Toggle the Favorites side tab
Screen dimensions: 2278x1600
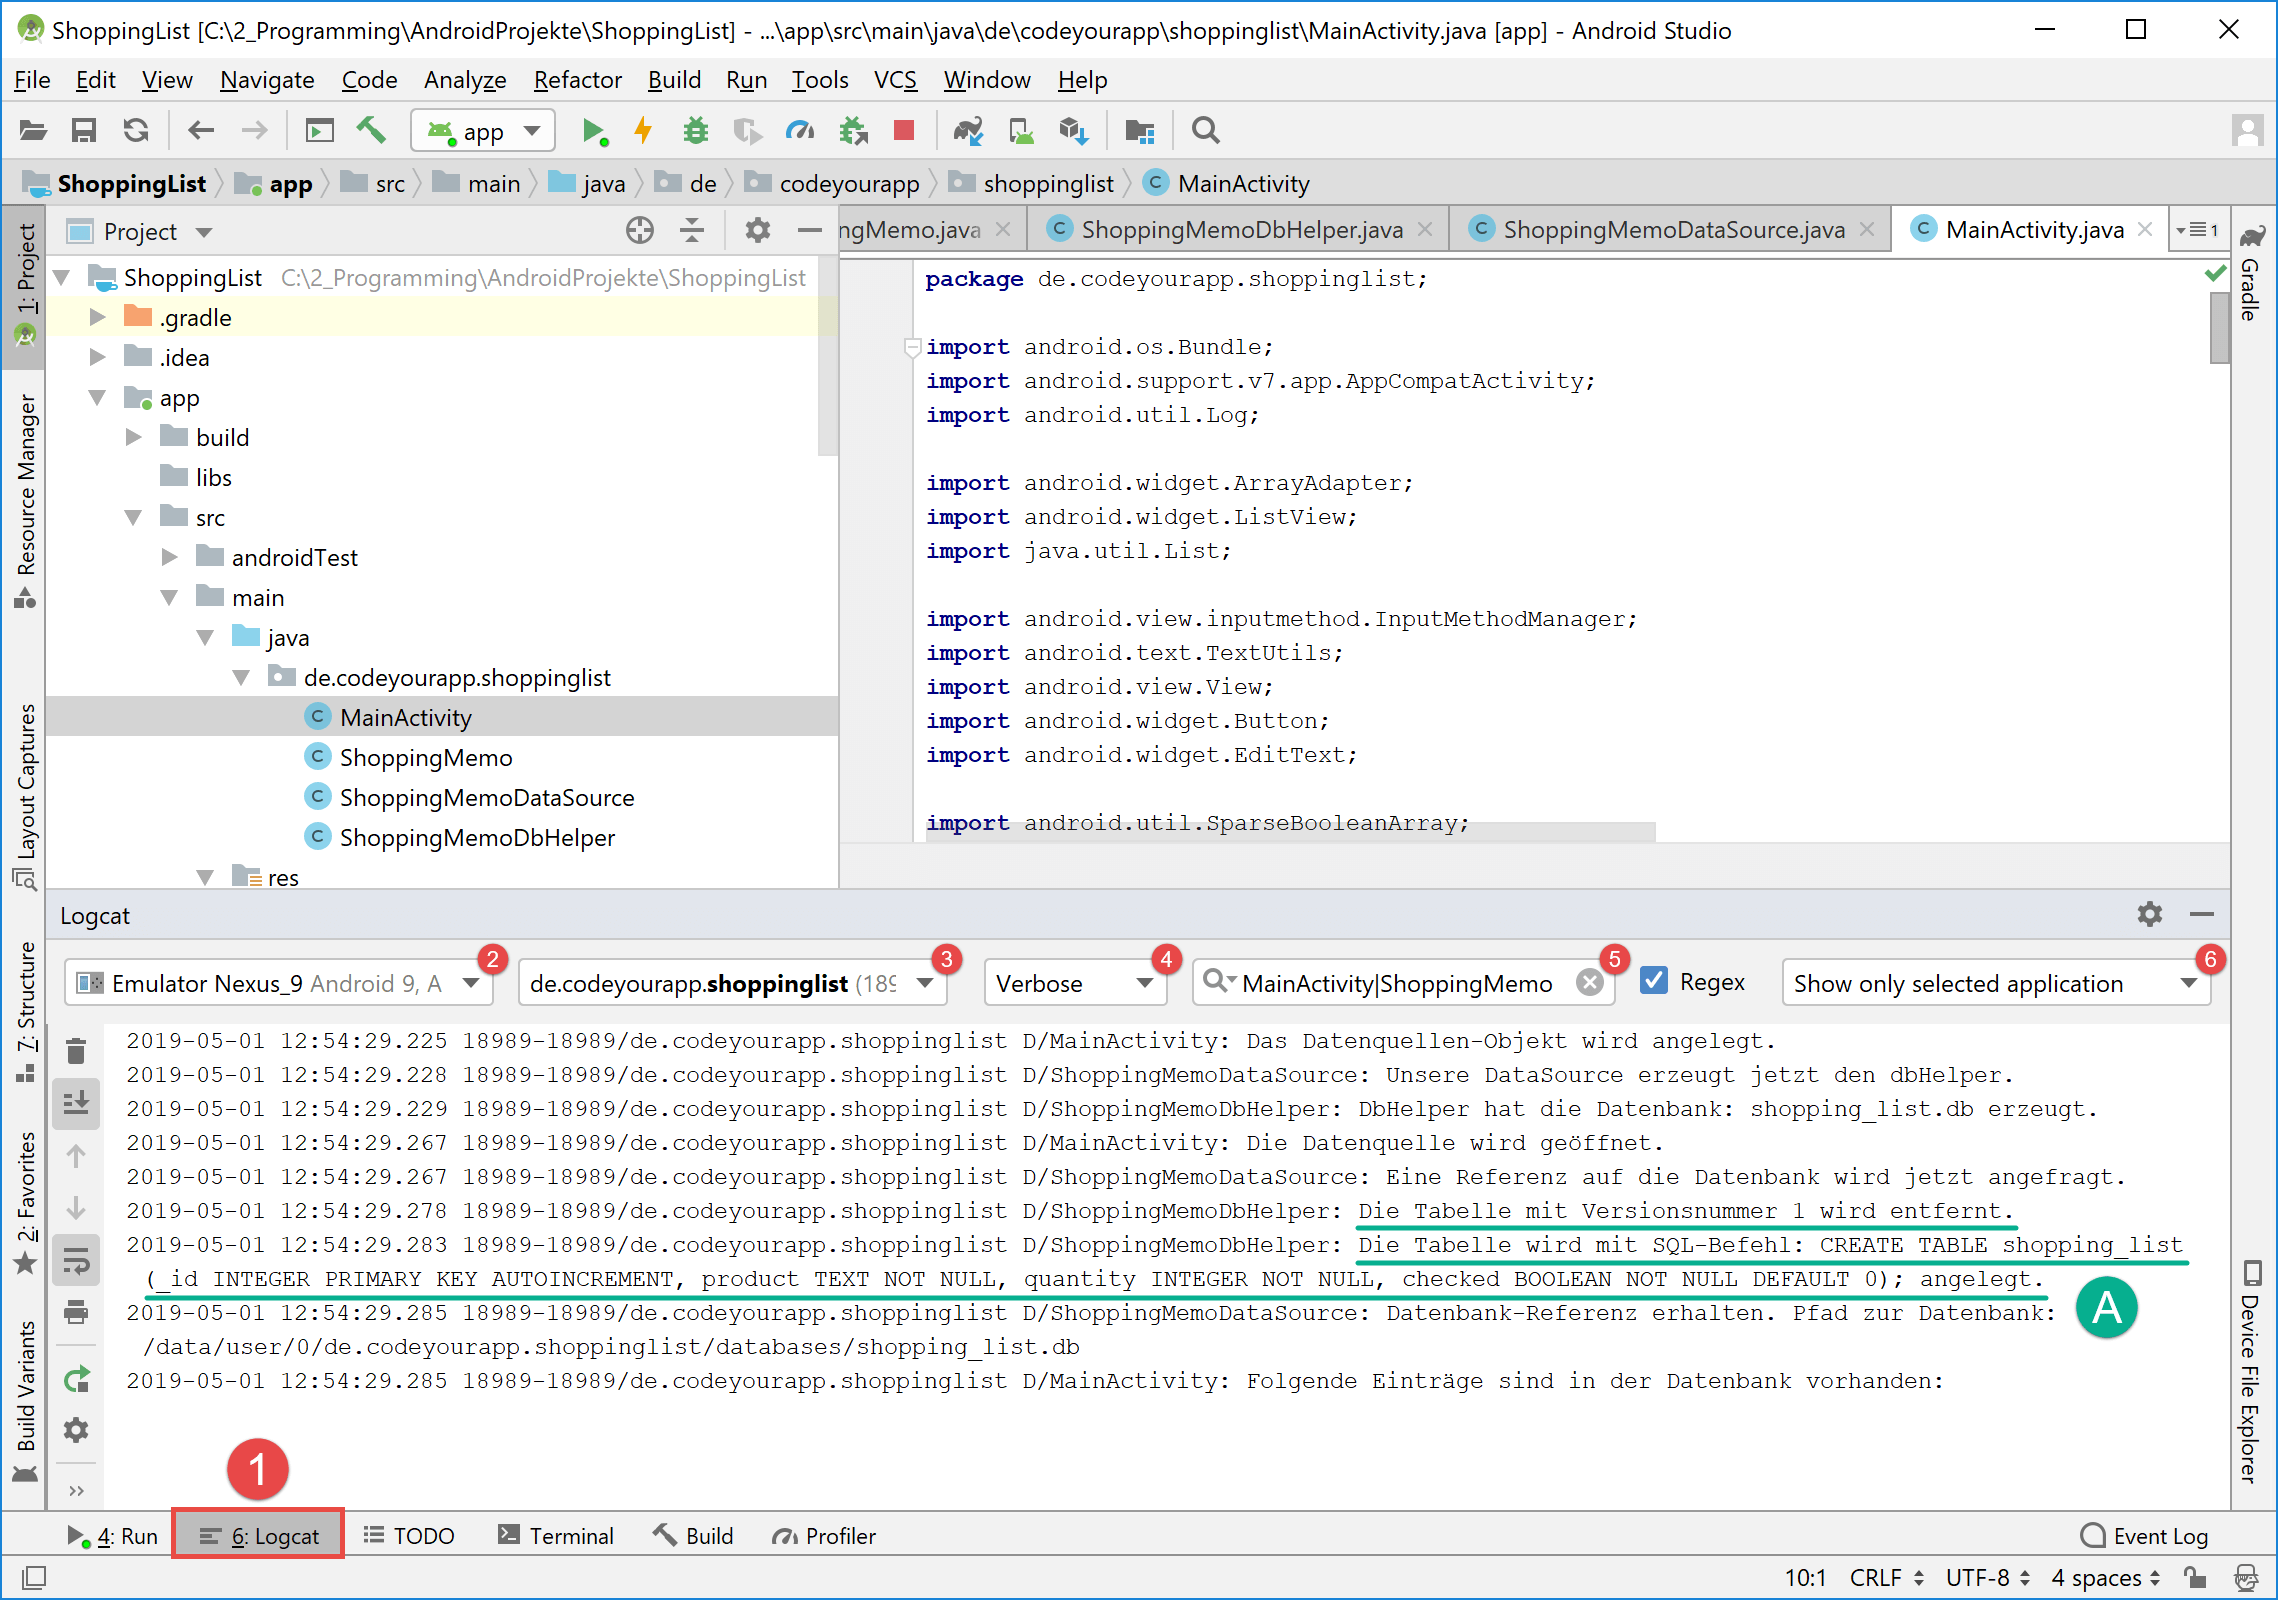coord(25,1202)
